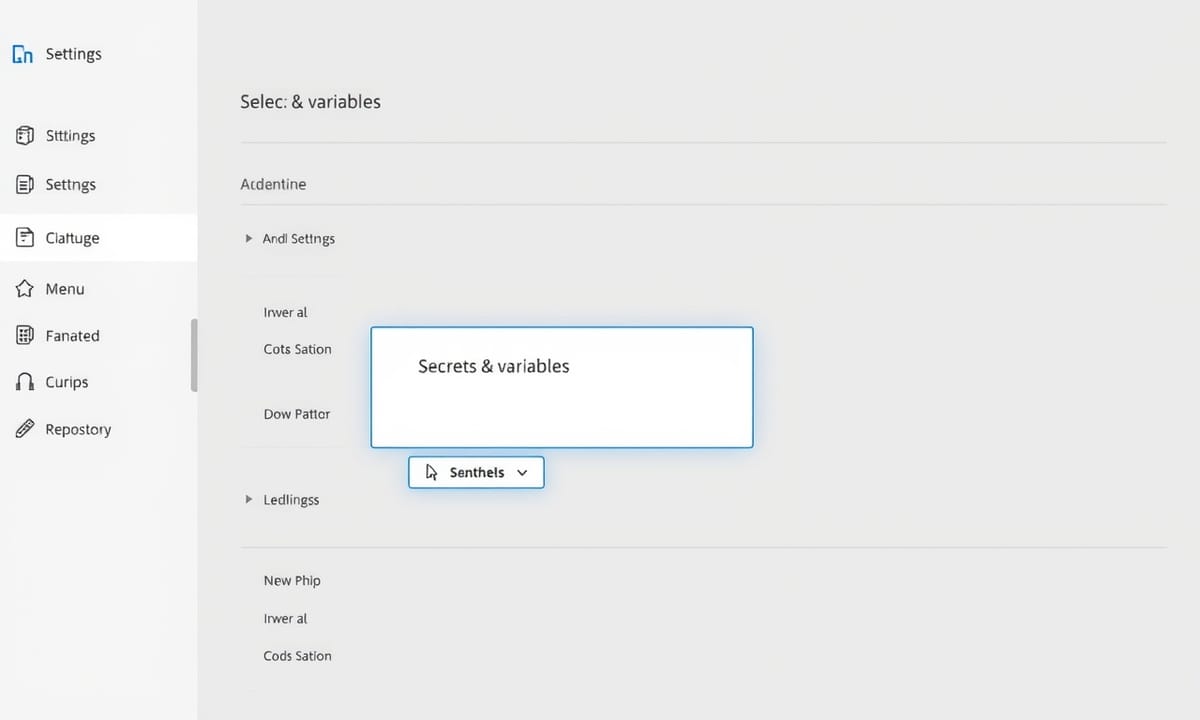The image size is (1200, 720).
Task: Open the New Phip link
Action: point(292,580)
